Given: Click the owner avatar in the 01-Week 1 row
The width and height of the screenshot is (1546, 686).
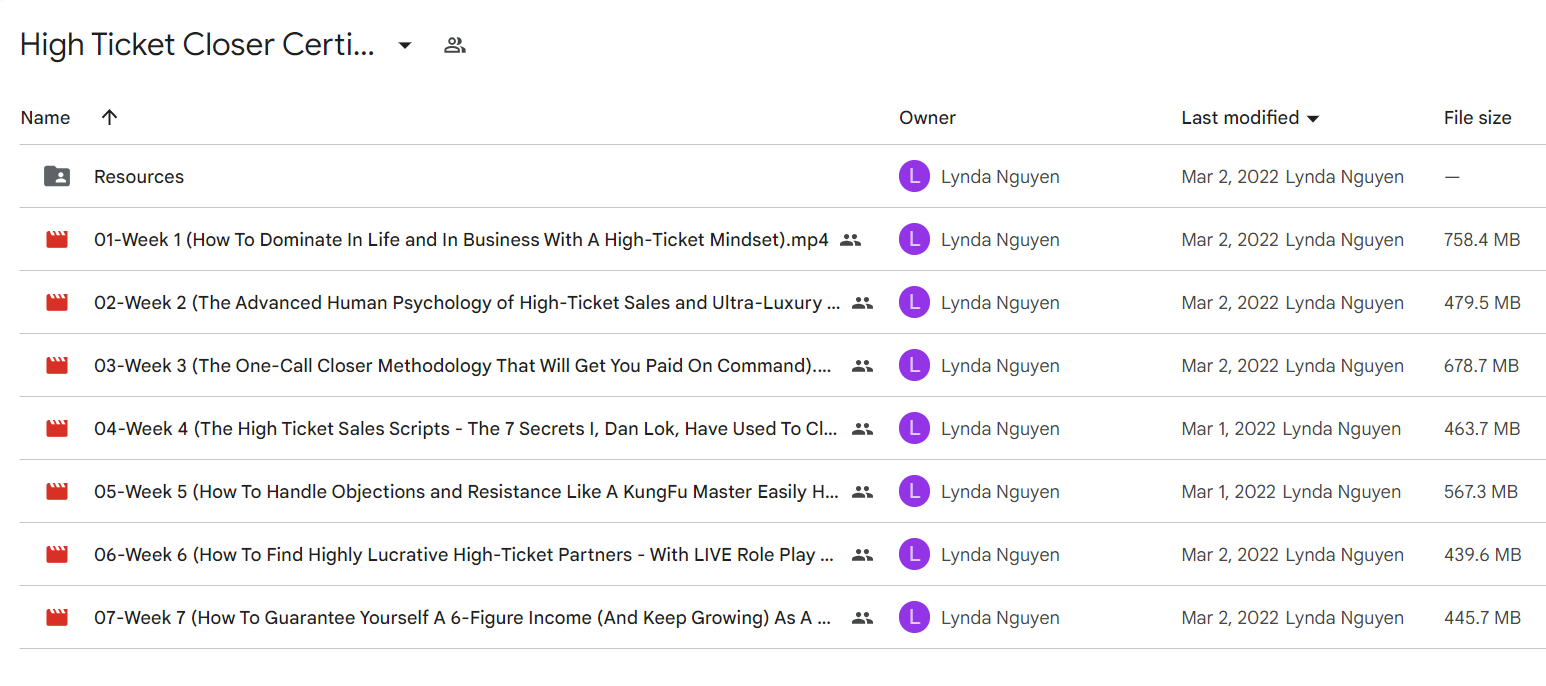Looking at the screenshot, I should click(914, 240).
